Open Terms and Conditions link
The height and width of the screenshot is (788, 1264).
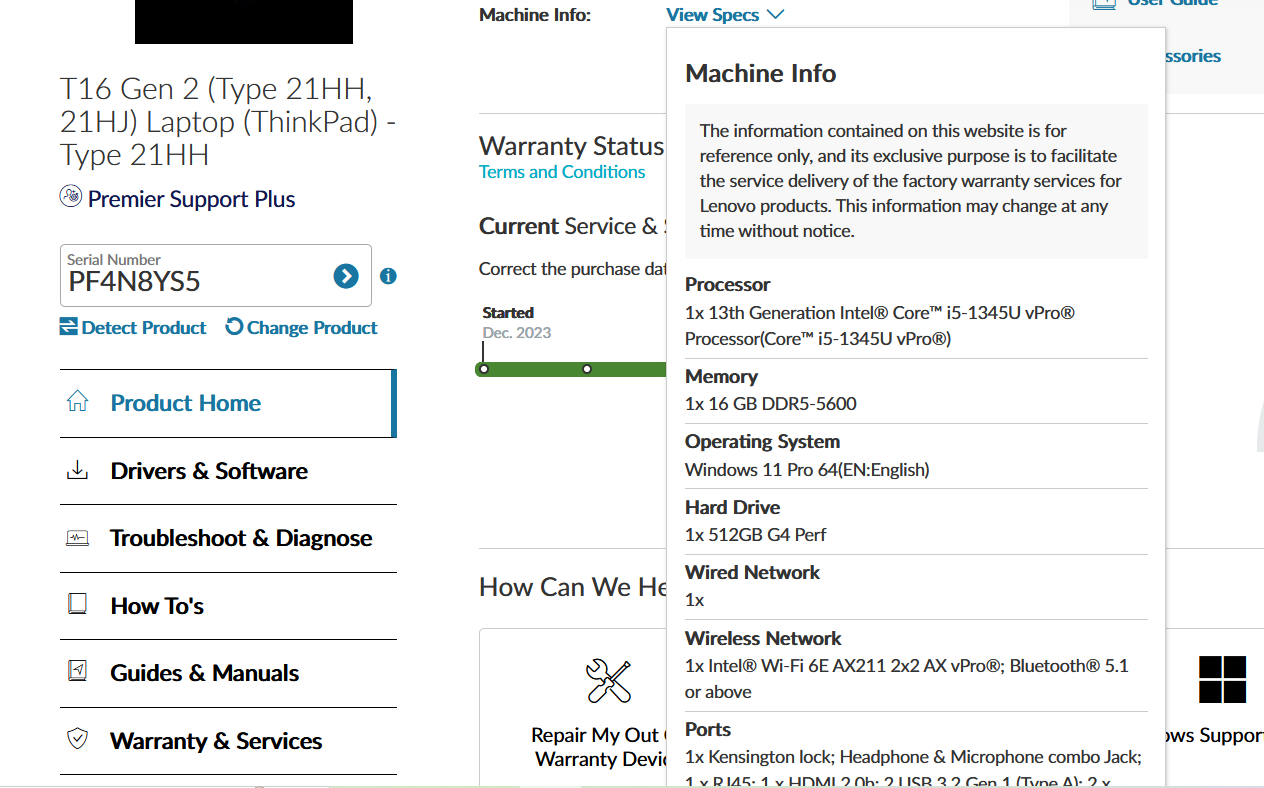(x=562, y=172)
